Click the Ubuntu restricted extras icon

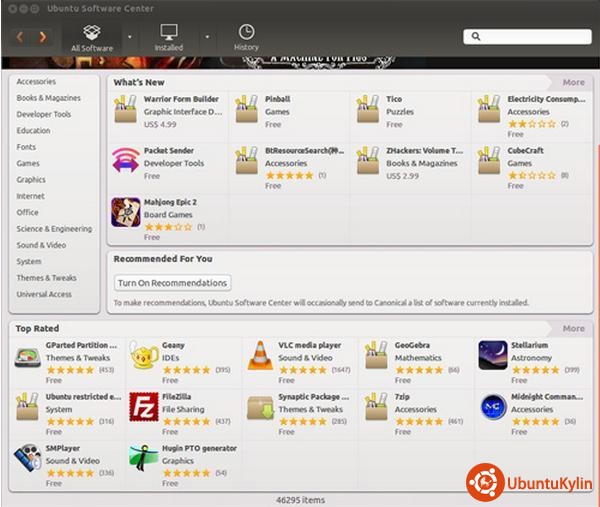pyautogui.click(x=27, y=407)
